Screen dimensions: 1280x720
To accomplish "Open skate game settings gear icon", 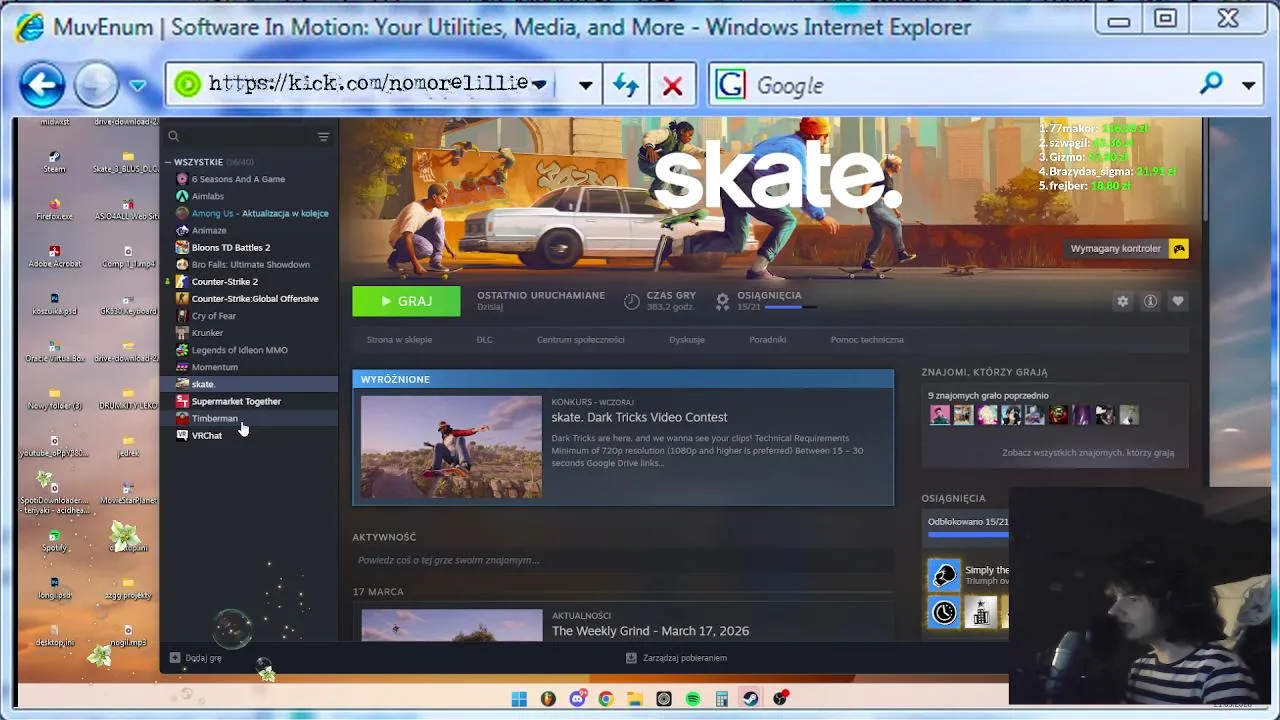I will pos(1123,301).
